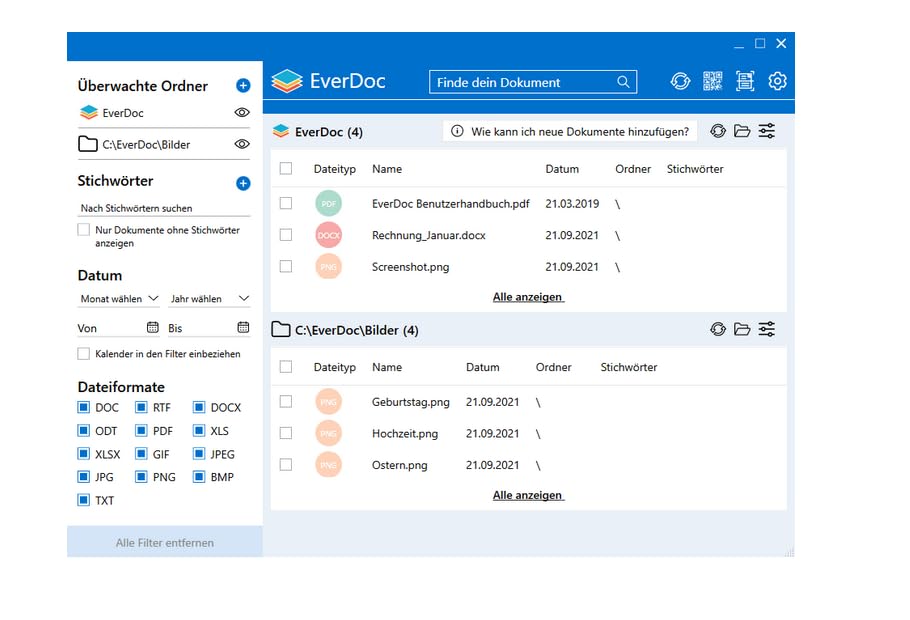Show all documents in C:\EverDoc\Bilder section
This screenshot has height=620, width=910.
pos(528,495)
